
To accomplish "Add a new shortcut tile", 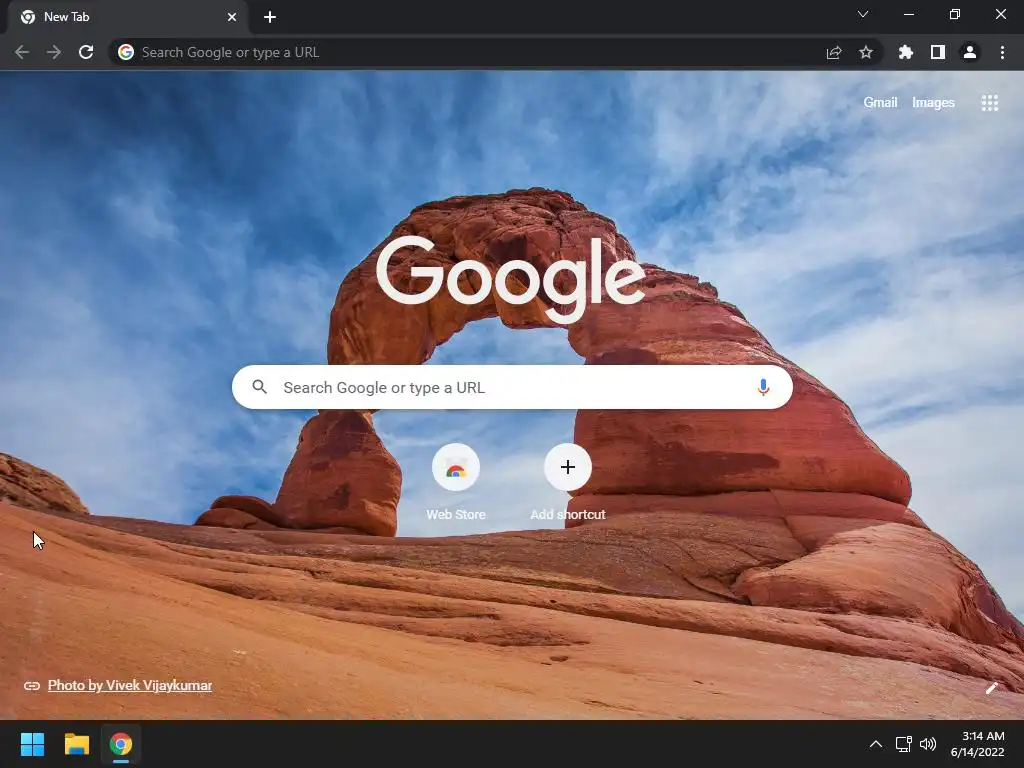I will (x=568, y=483).
